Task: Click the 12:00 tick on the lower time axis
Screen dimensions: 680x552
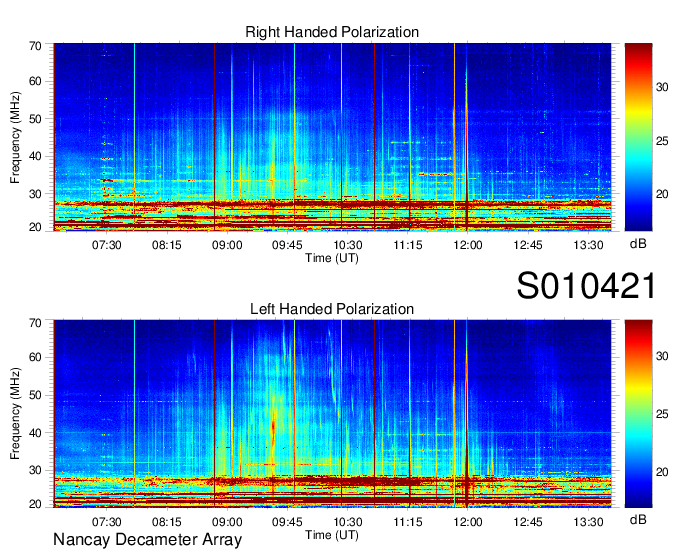Action: tap(468, 522)
